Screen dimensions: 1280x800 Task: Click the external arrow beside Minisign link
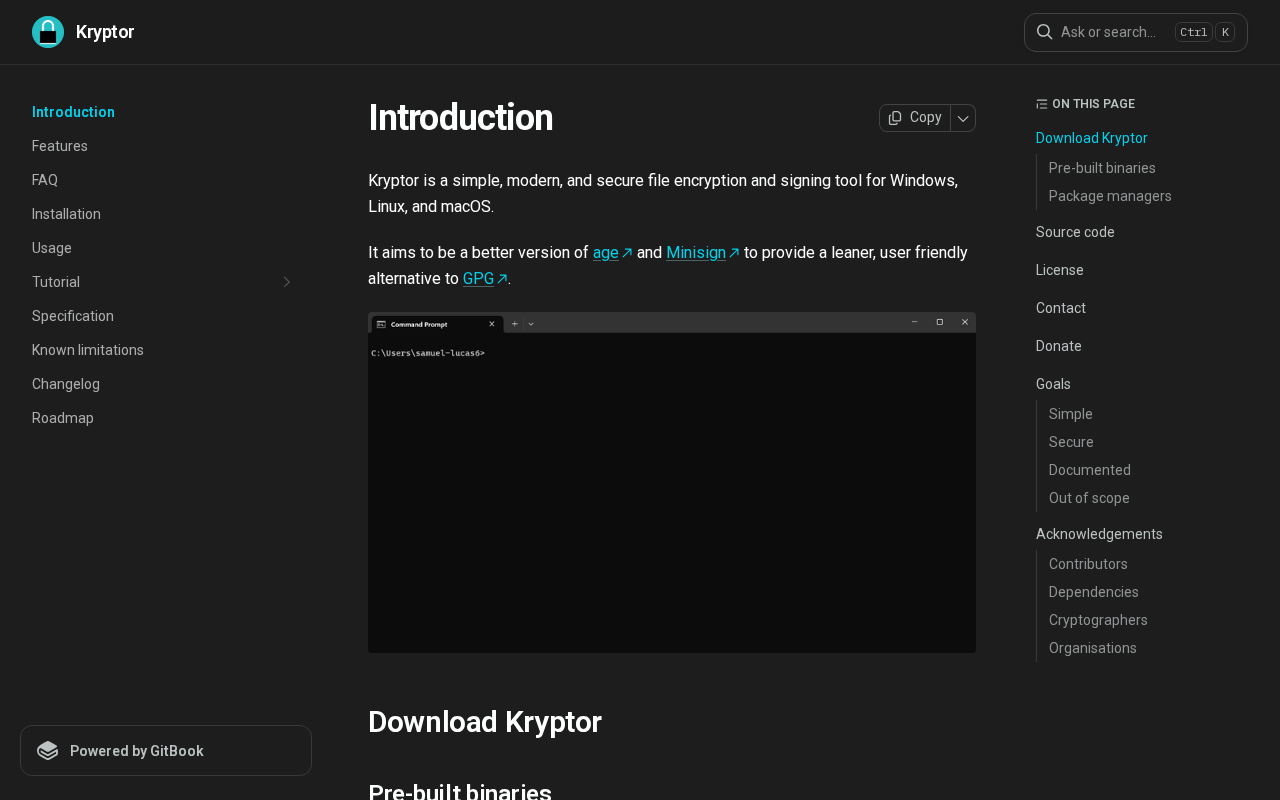pyautogui.click(x=734, y=253)
